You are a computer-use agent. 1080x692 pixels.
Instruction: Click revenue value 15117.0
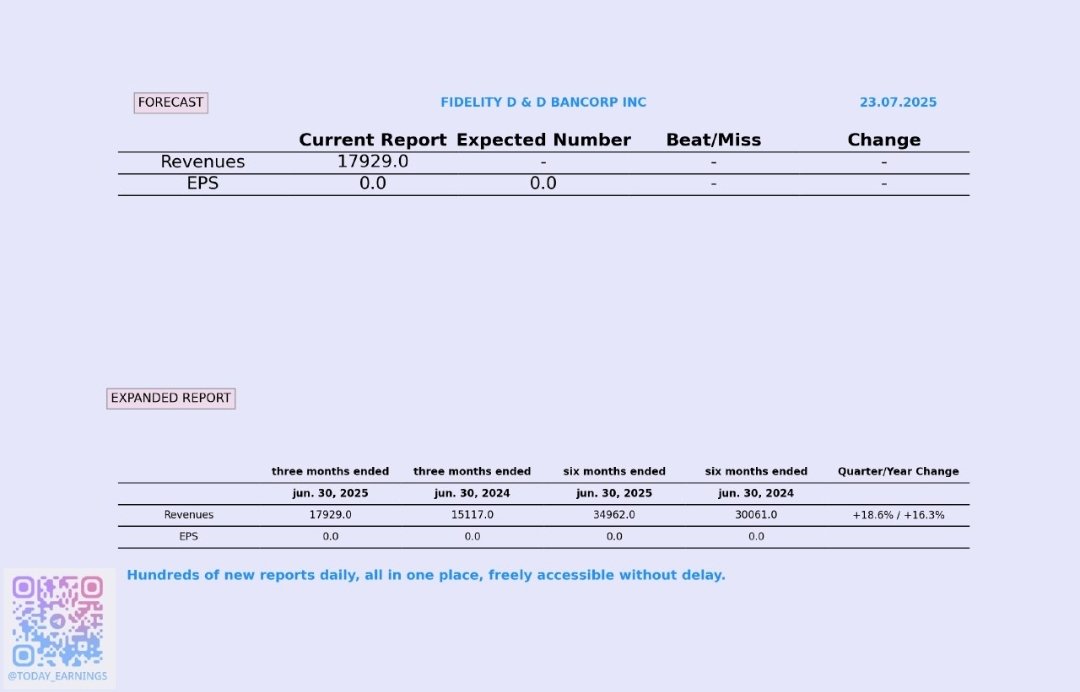(472, 515)
